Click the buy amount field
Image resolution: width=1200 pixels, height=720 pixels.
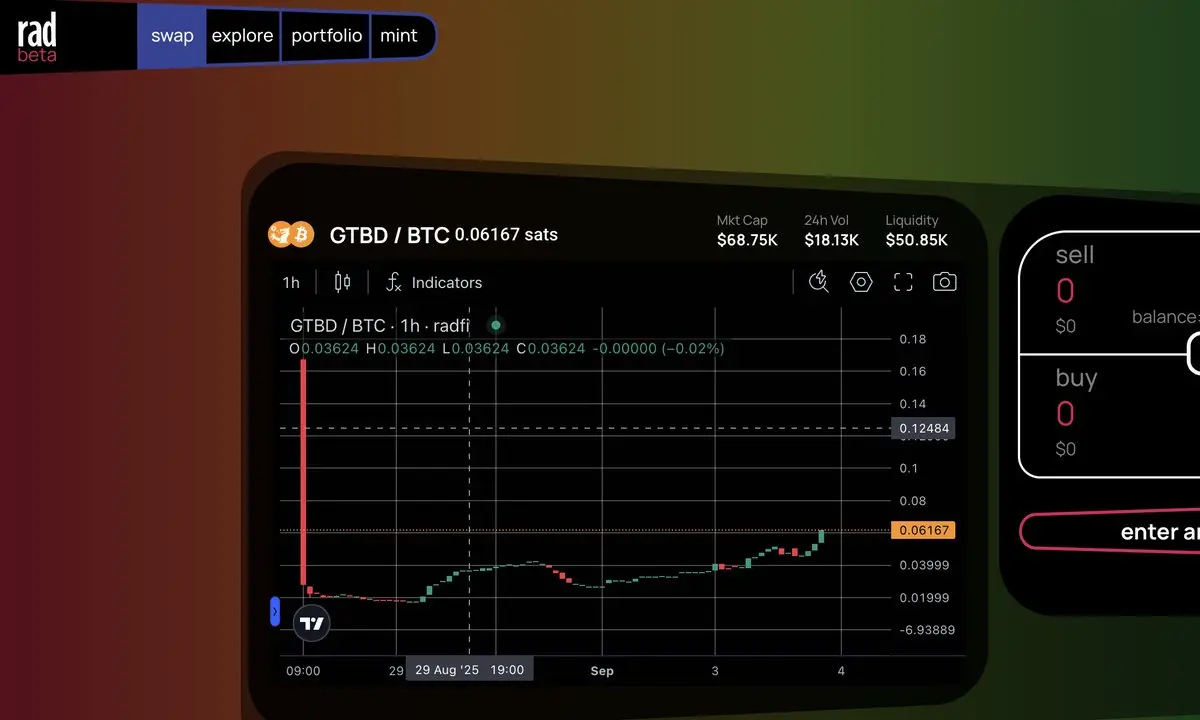1065,414
